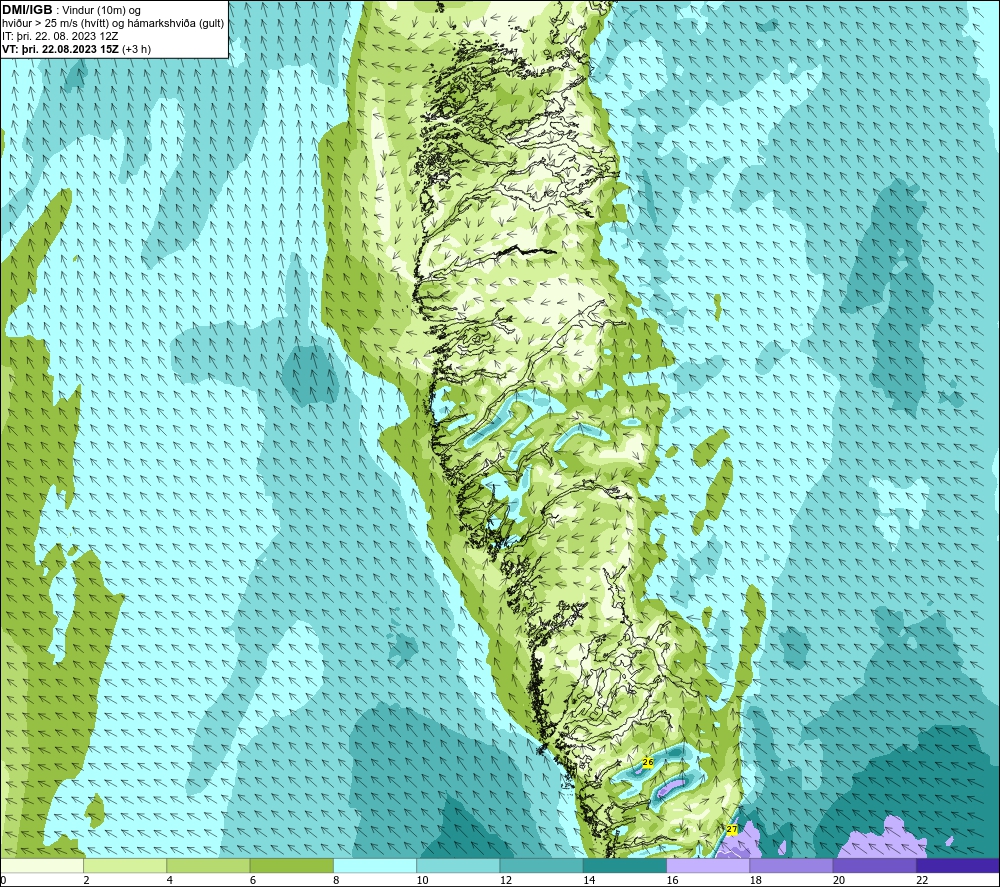
Task: Select the 18–20 m/s medium purple legend swatch
Action: (791, 865)
